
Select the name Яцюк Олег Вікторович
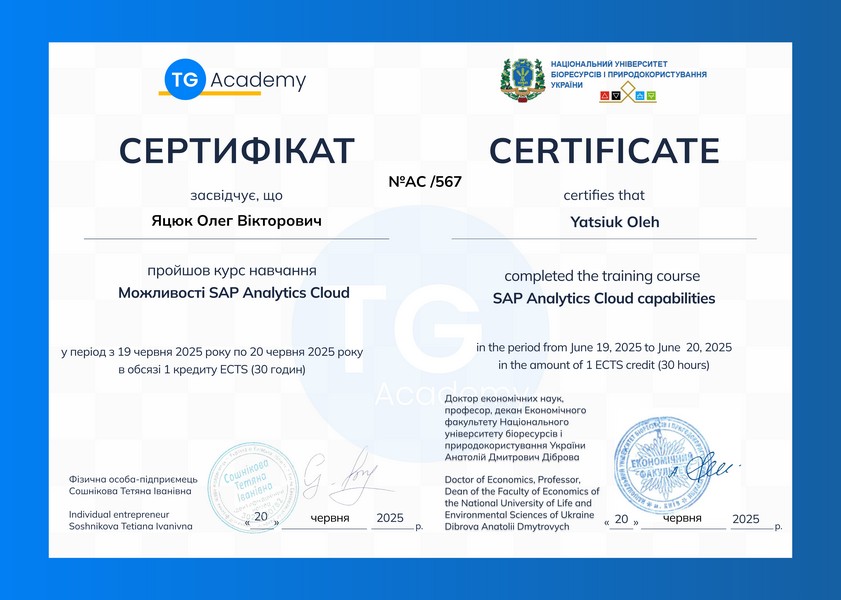tap(236, 219)
